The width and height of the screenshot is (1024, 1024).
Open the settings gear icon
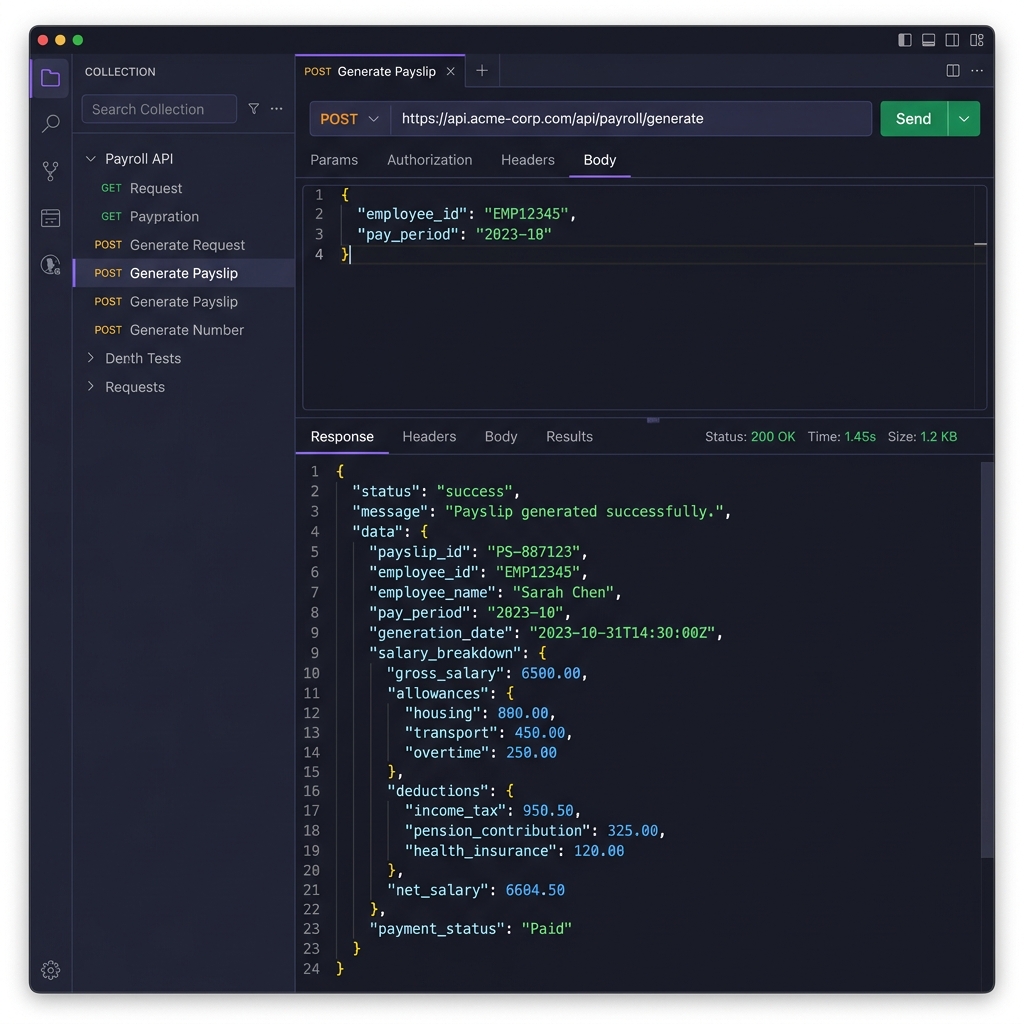tap(50, 970)
